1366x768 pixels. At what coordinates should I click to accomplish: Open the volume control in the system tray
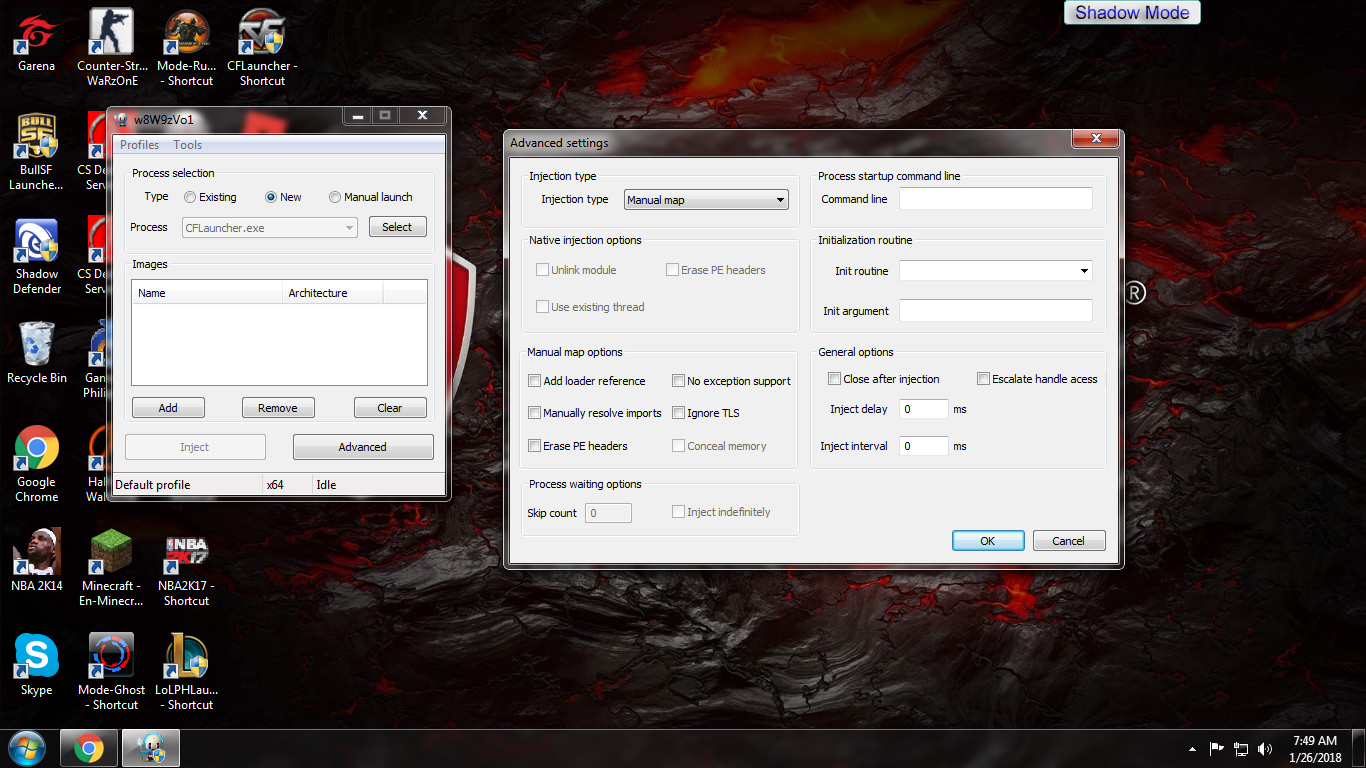click(x=1265, y=747)
